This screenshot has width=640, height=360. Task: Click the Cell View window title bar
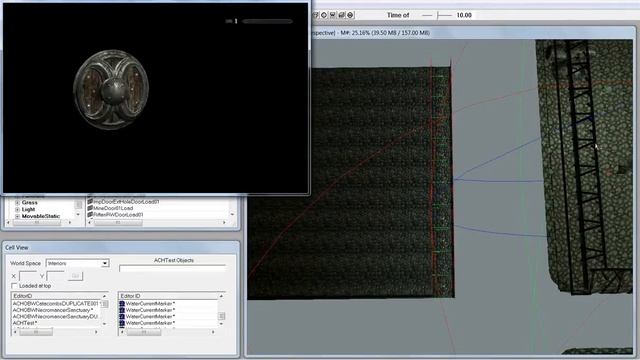click(x=120, y=247)
